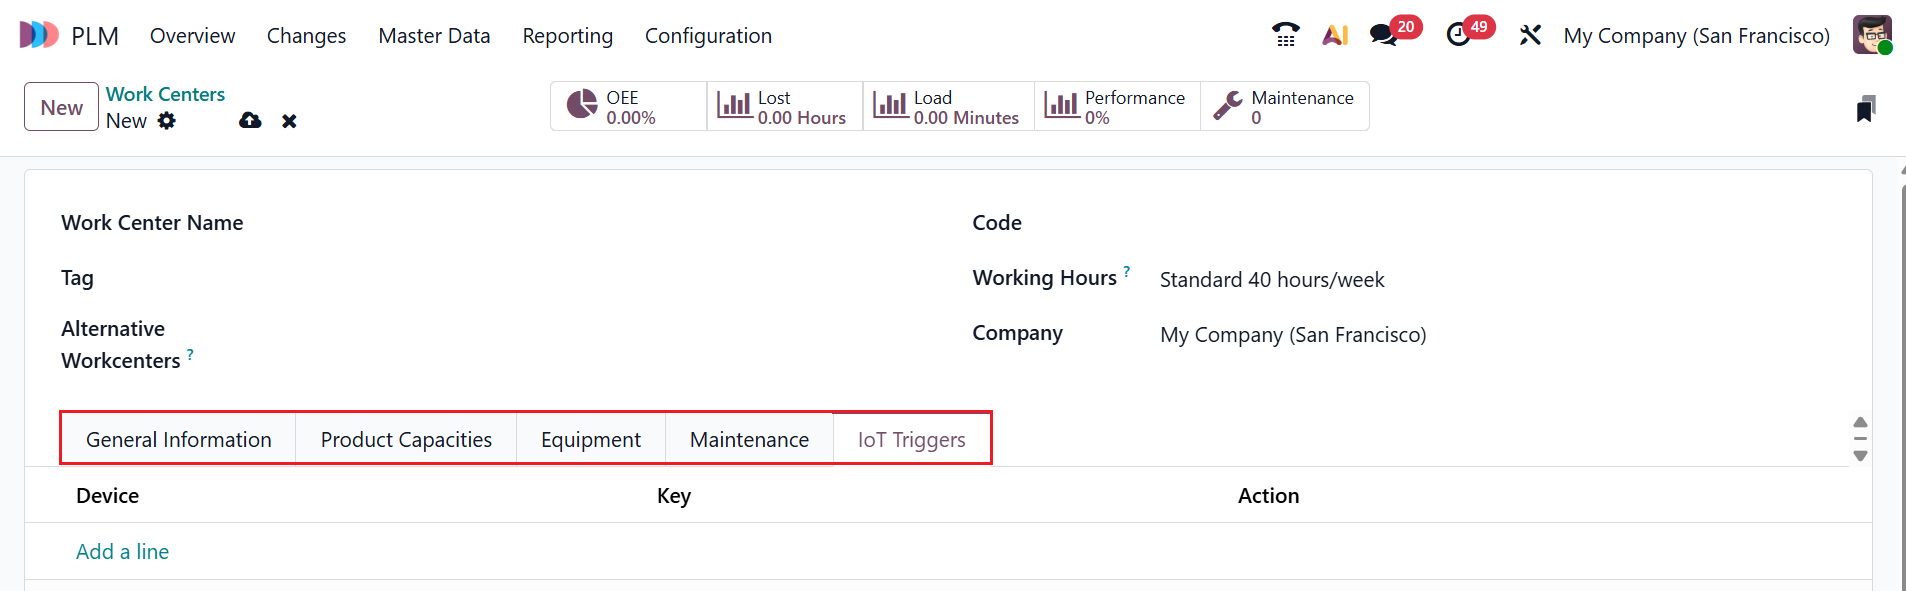Viewport: 1906px width, 591px height.
Task: Open the VoIP phone icon
Action: click(x=1286, y=33)
